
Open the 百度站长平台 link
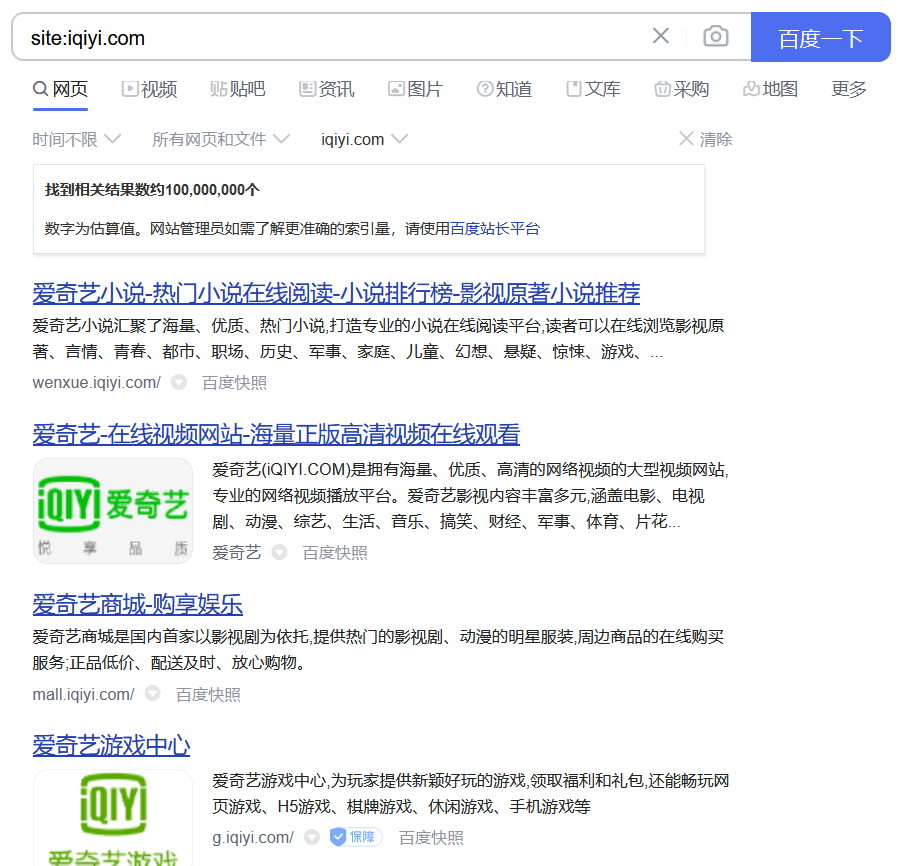click(x=495, y=229)
